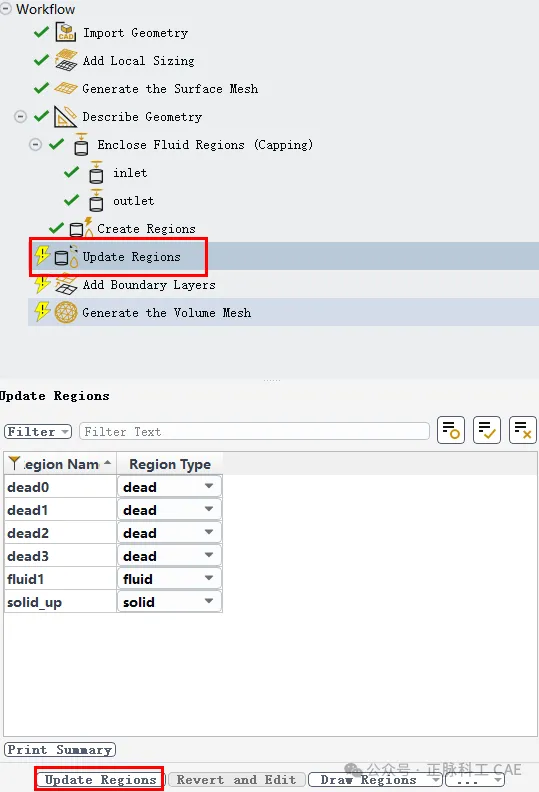539x792 pixels.
Task: Click the select-all checkmark list icon
Action: click(x=486, y=430)
